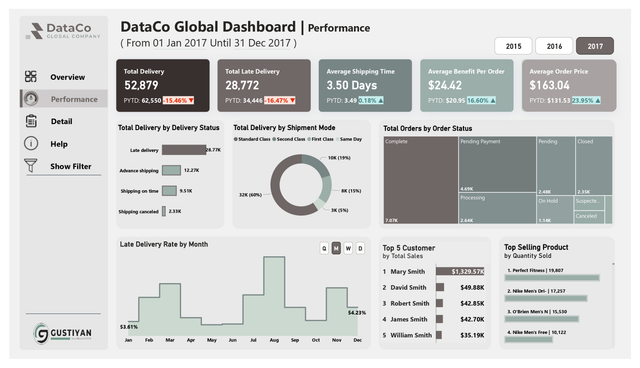Screen dimensions: 640x368
Task: Click the Overview grid icon
Action: [x=31, y=76]
